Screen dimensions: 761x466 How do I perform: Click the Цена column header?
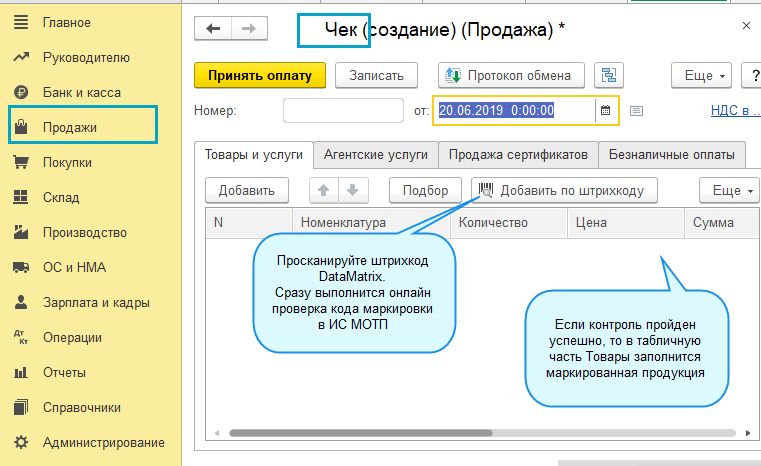pos(626,222)
